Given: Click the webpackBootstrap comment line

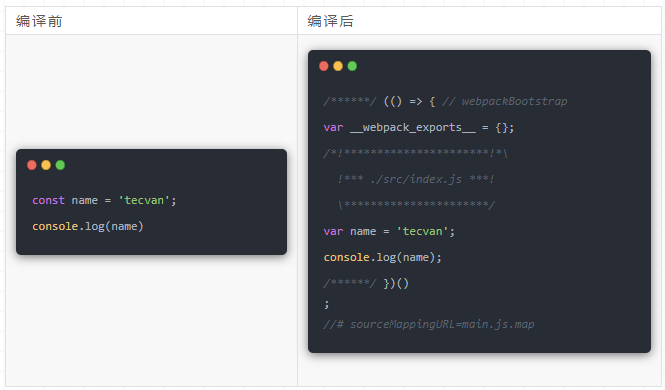Looking at the screenshot, I should [445, 101].
